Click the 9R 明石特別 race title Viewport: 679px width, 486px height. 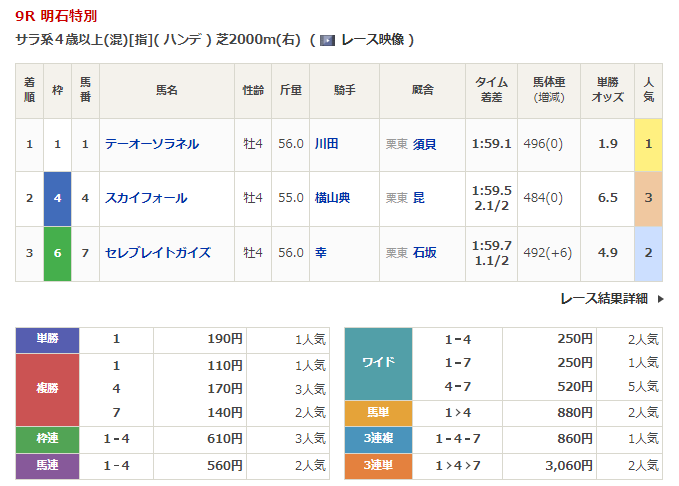[x=56, y=17]
